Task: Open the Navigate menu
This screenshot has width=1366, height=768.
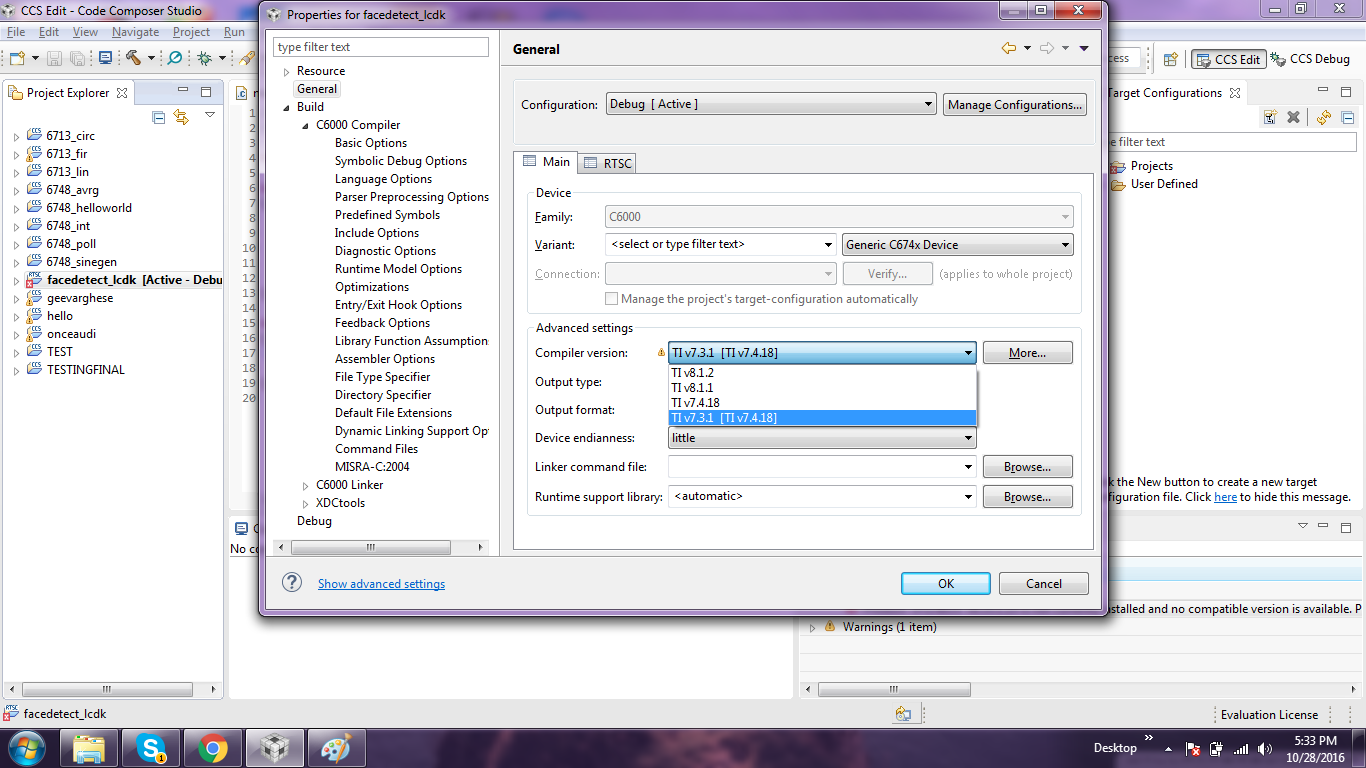Action: pos(135,32)
